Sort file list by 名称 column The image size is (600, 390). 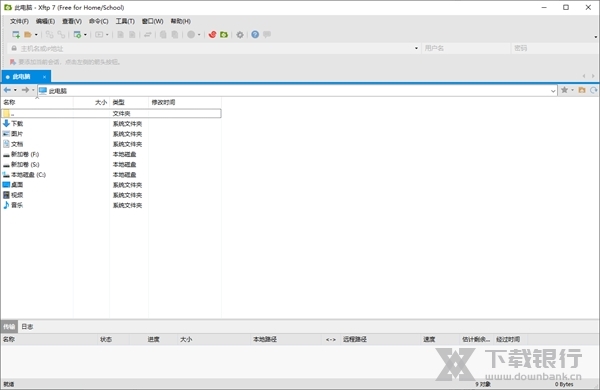point(37,102)
